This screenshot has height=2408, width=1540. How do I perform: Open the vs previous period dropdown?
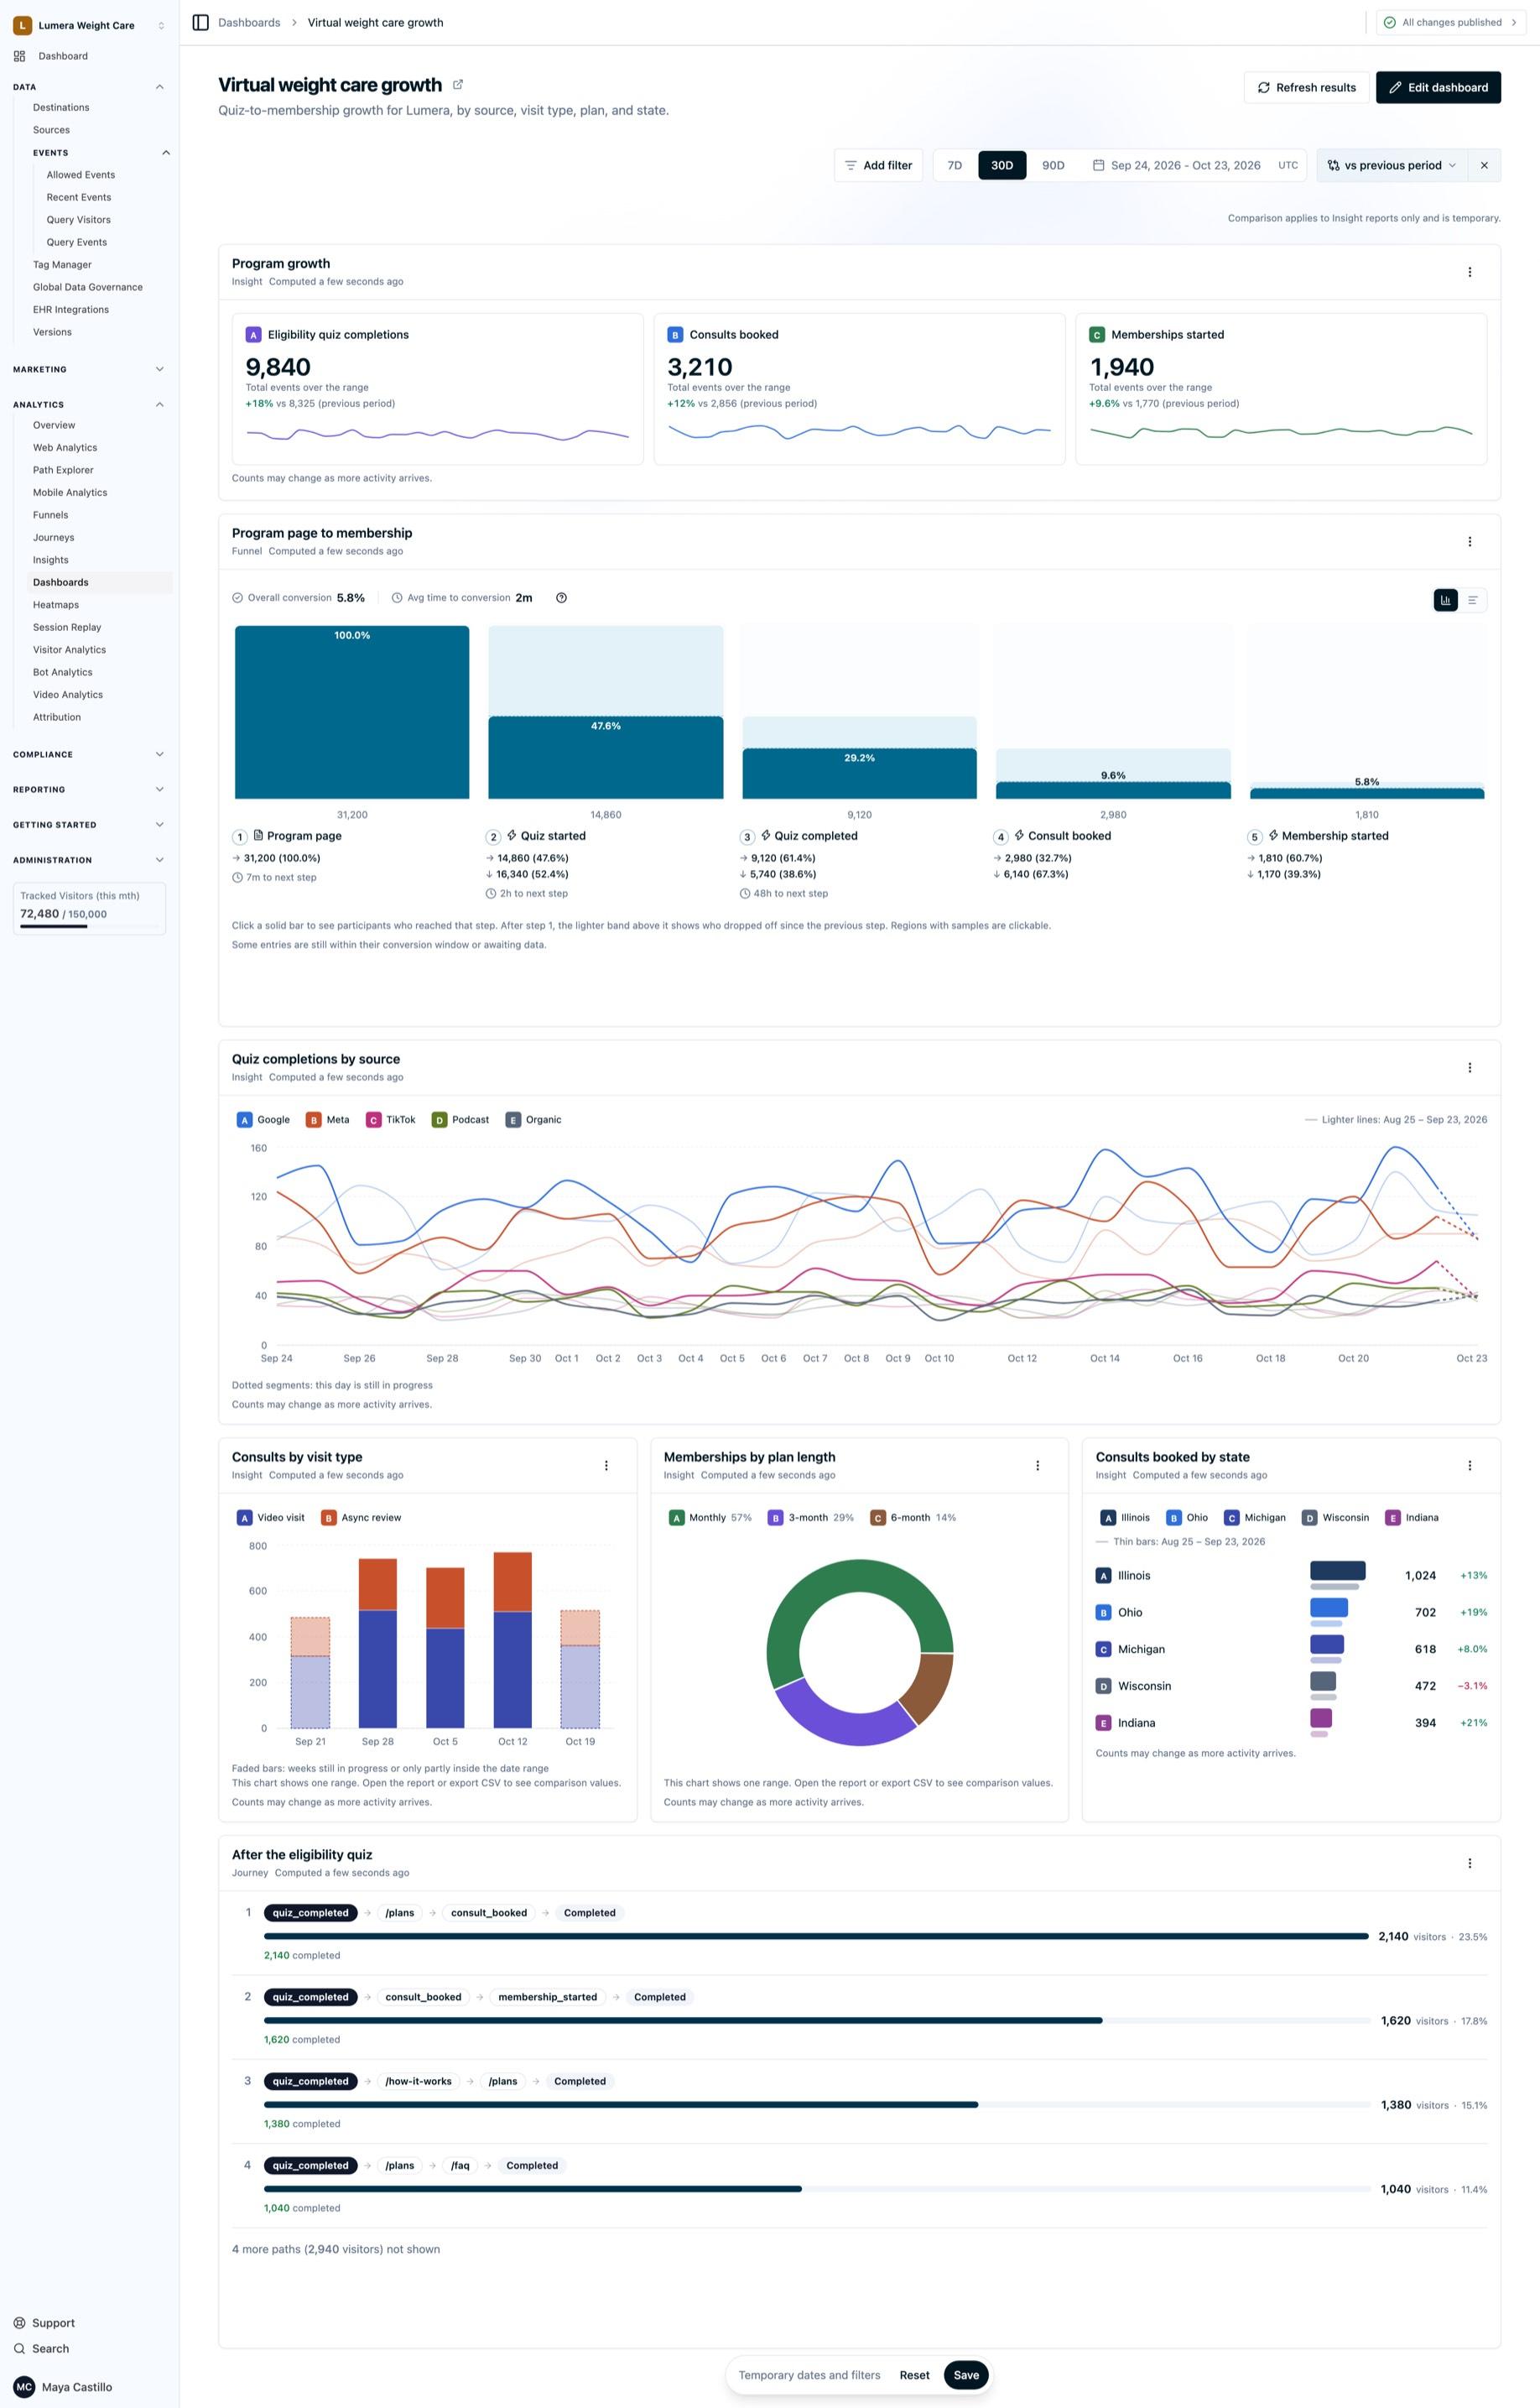point(1392,166)
